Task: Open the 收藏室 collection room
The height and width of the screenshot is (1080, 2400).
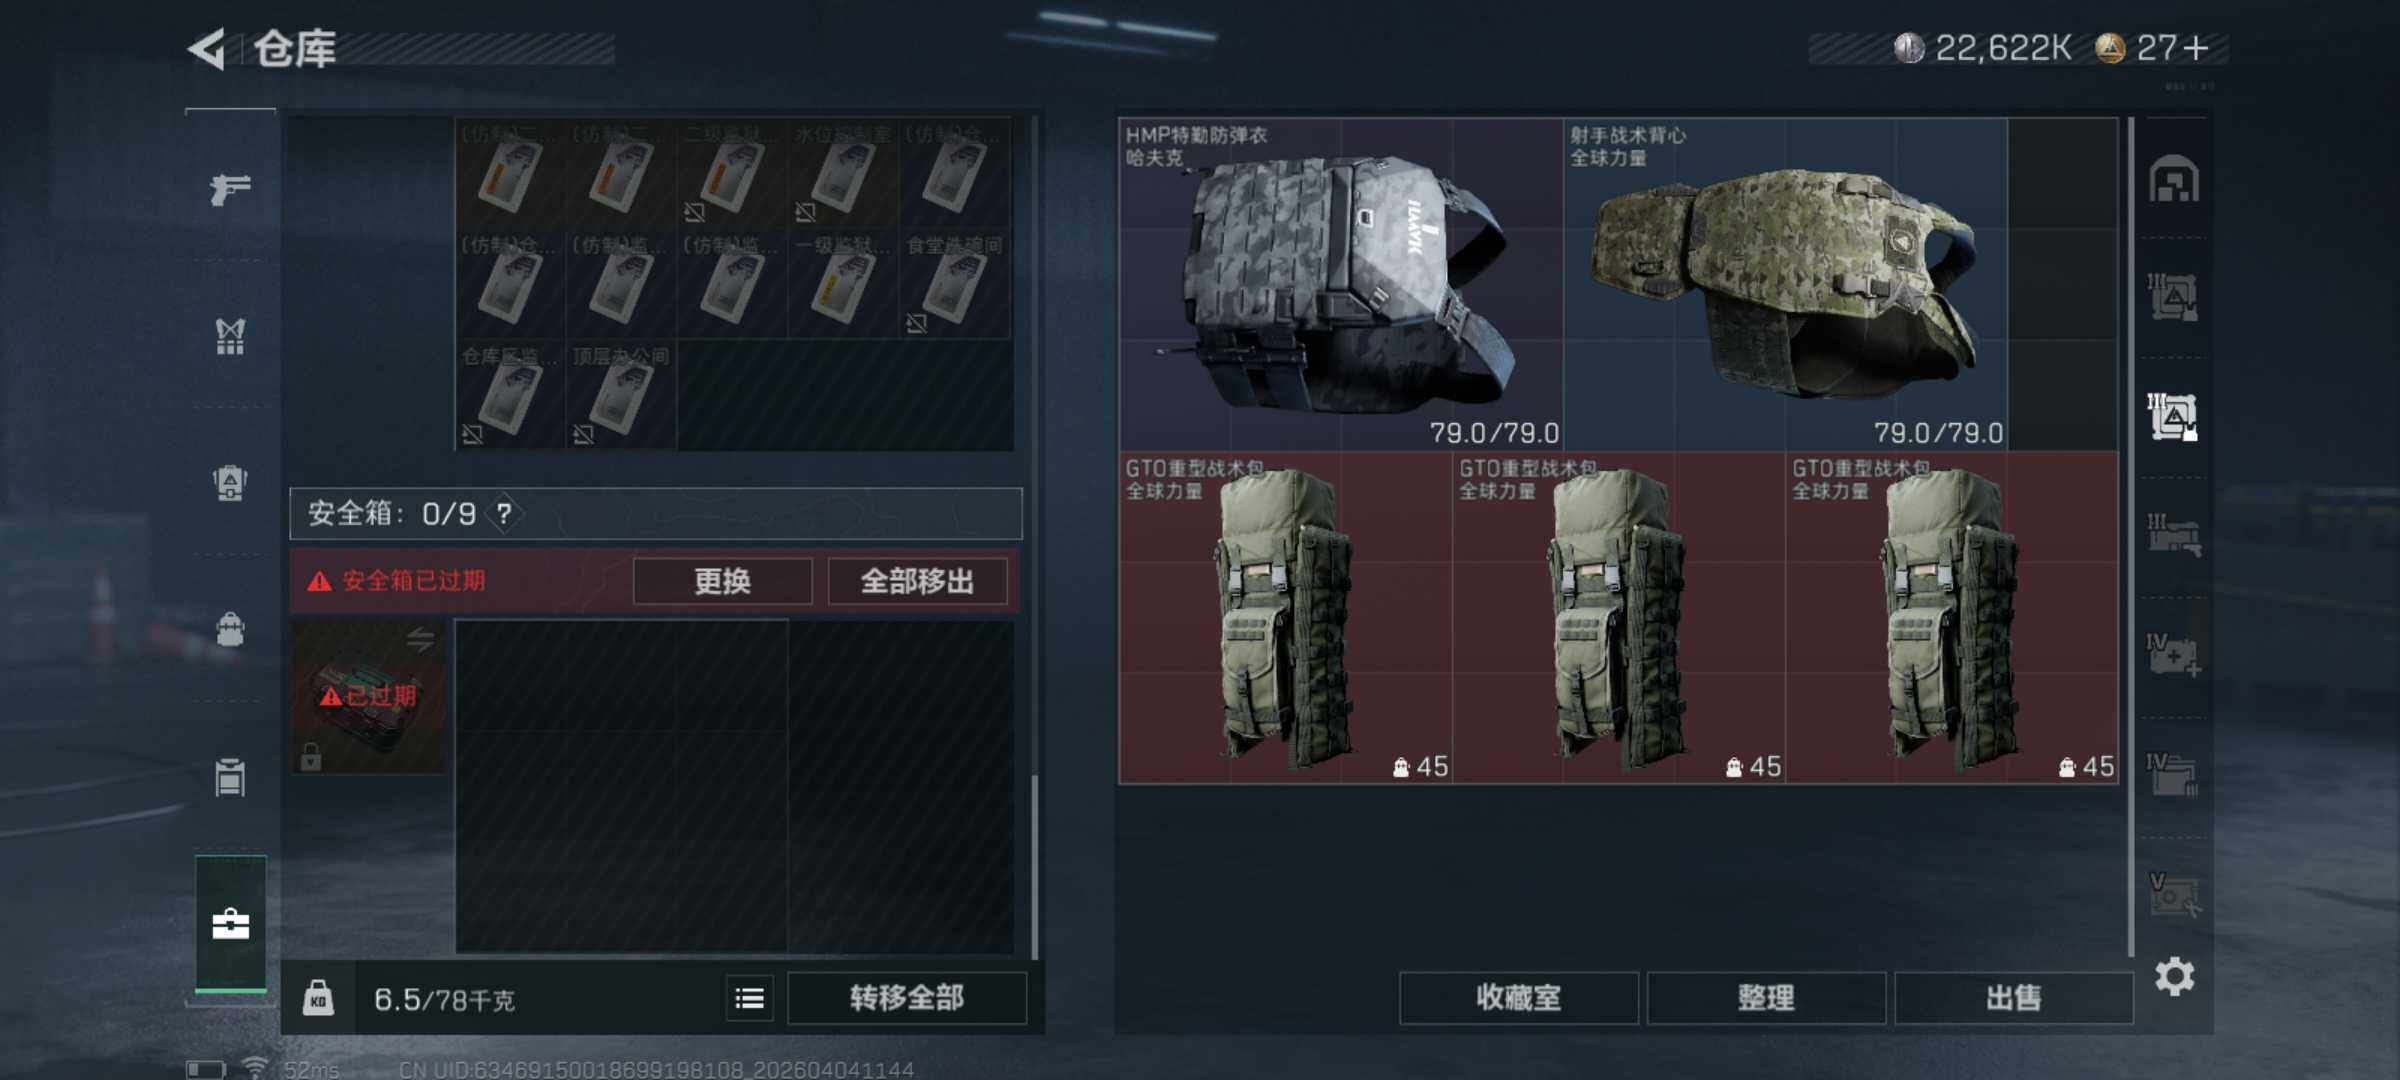Action: point(1518,998)
